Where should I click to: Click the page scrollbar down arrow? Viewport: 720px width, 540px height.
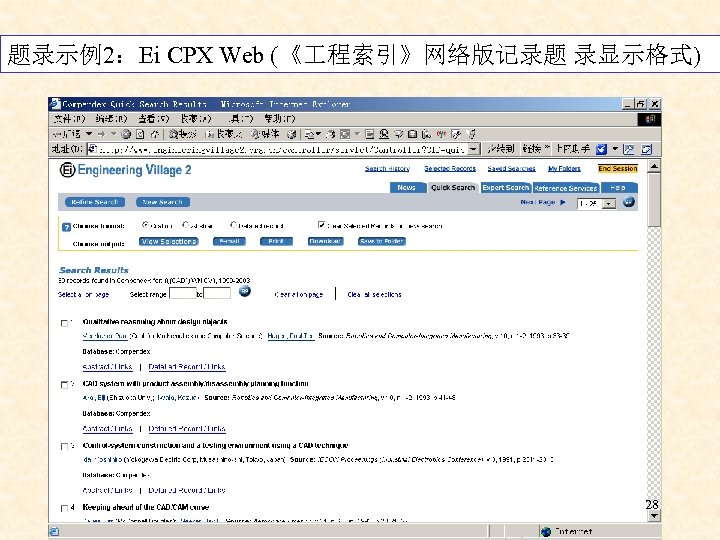tap(654, 516)
